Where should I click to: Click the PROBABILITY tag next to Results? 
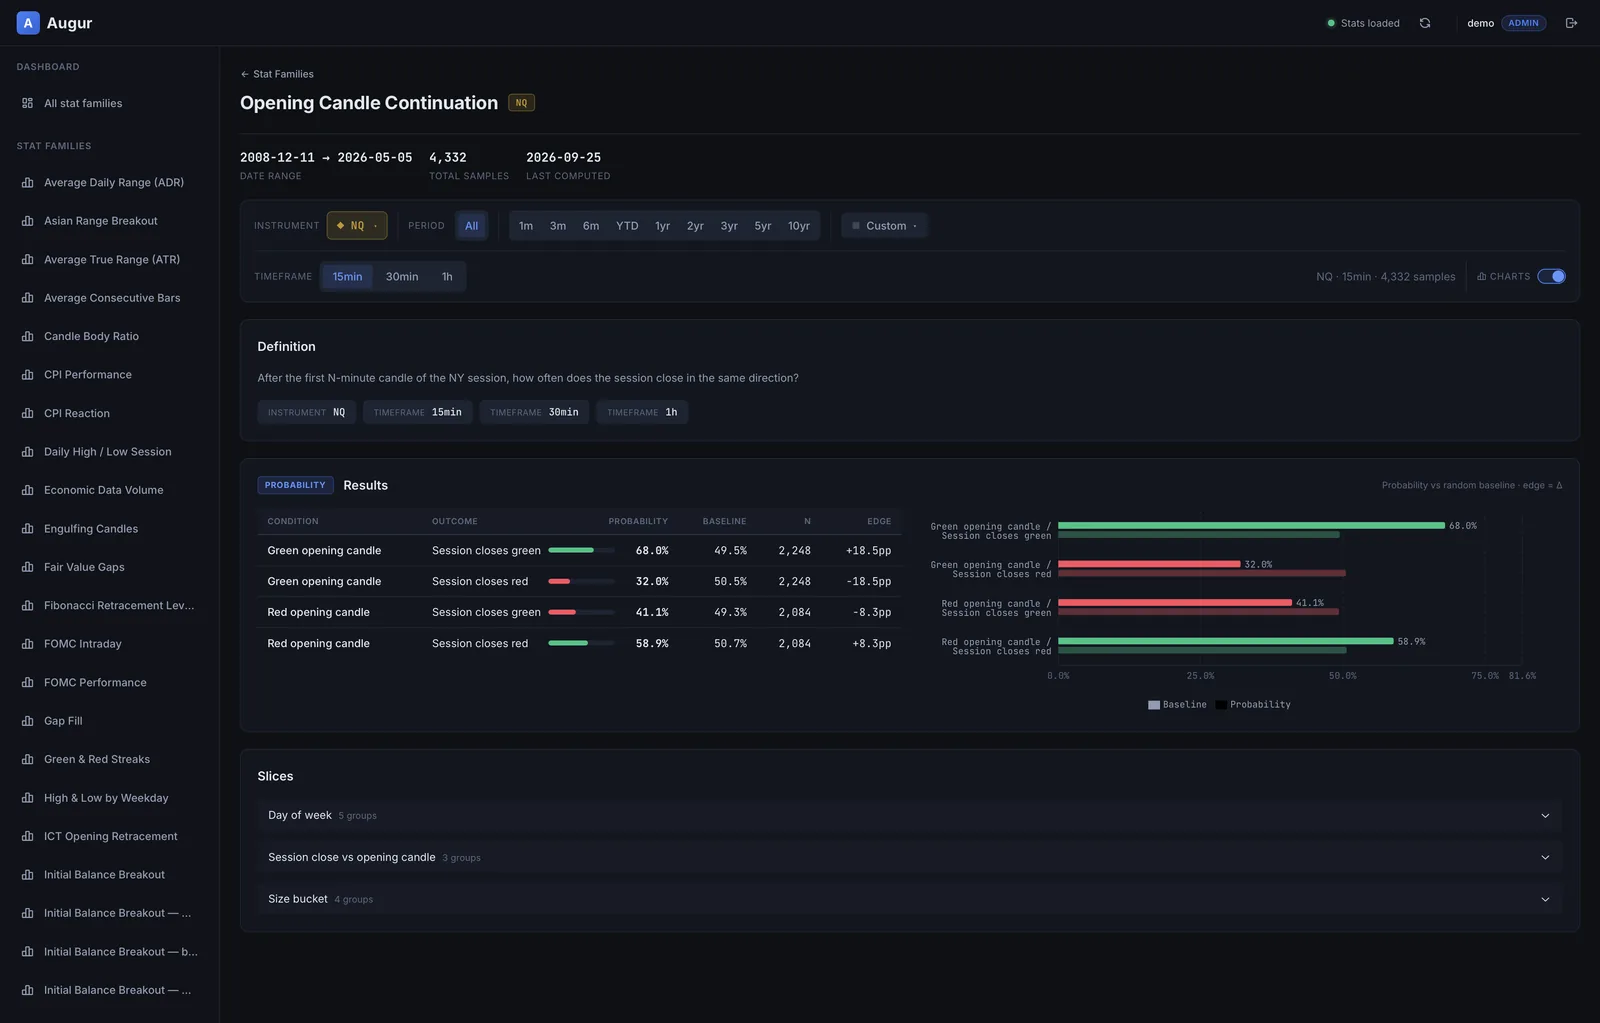[295, 485]
